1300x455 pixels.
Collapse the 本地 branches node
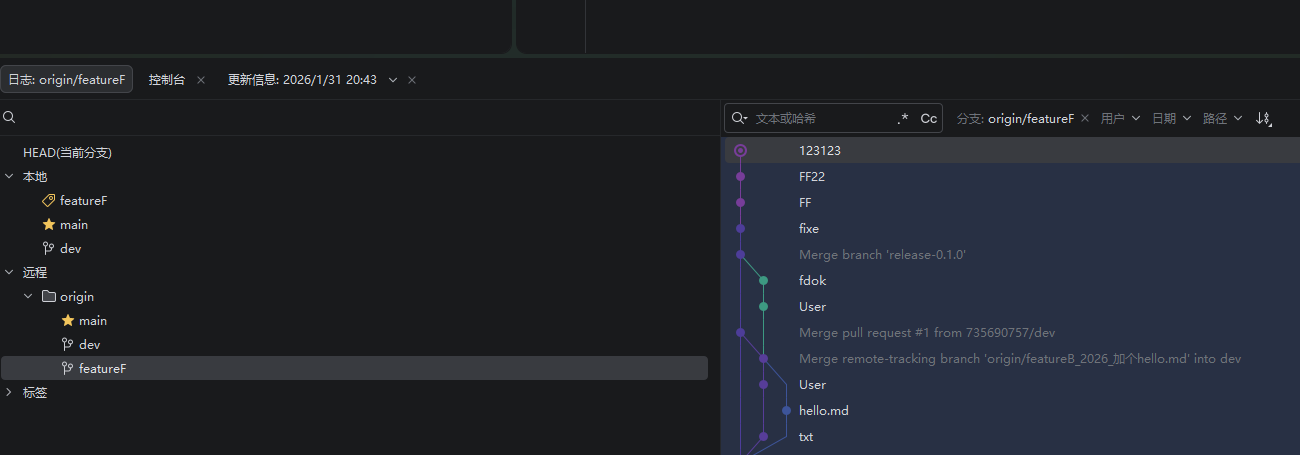9,177
